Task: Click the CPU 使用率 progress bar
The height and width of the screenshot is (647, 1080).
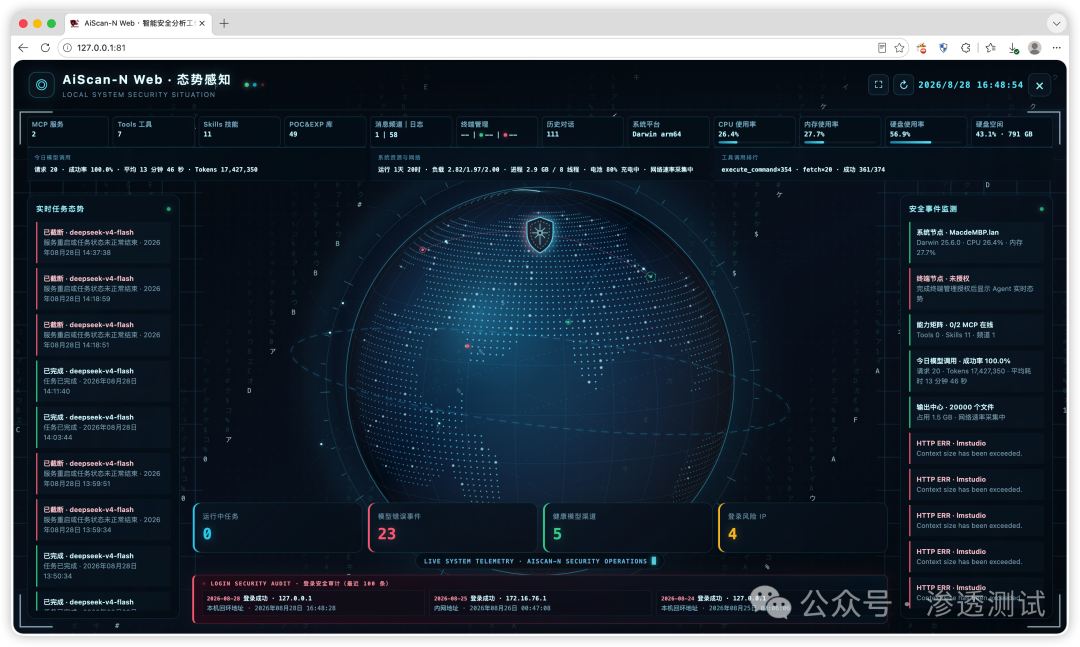Action: click(x=754, y=142)
